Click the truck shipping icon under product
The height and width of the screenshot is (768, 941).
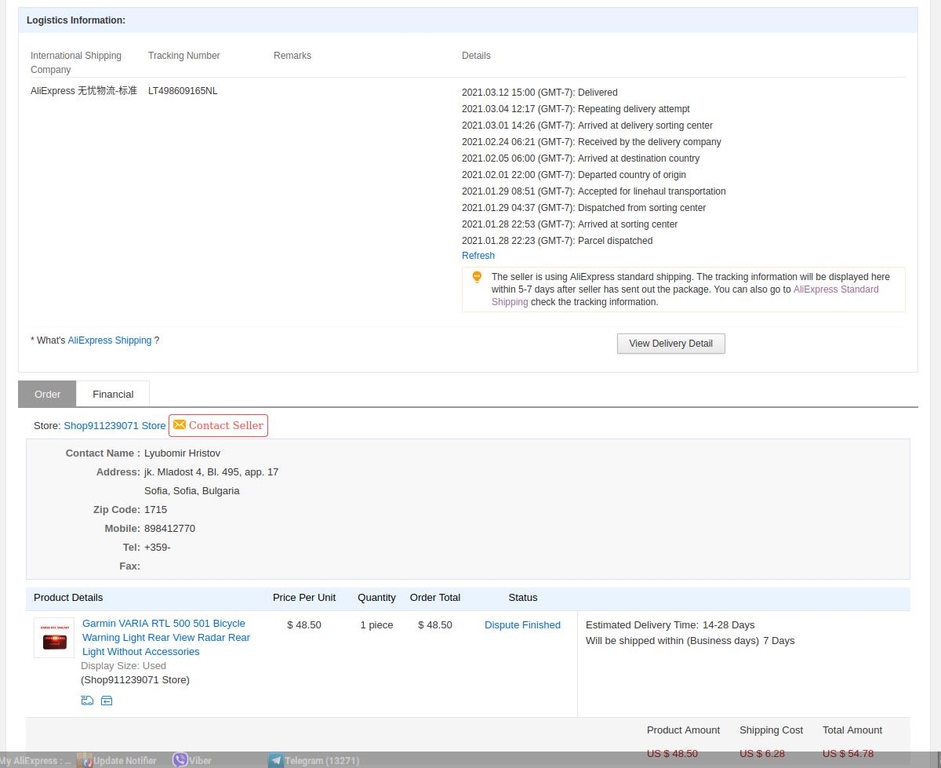[87, 701]
